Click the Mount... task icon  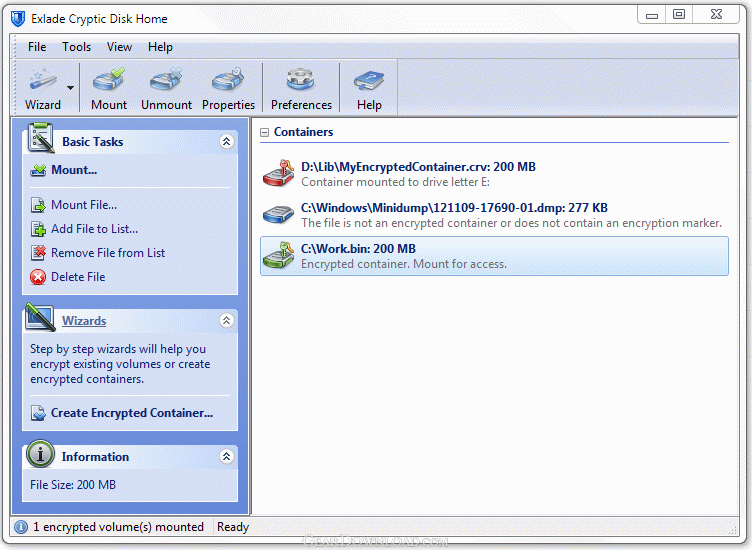(x=38, y=170)
